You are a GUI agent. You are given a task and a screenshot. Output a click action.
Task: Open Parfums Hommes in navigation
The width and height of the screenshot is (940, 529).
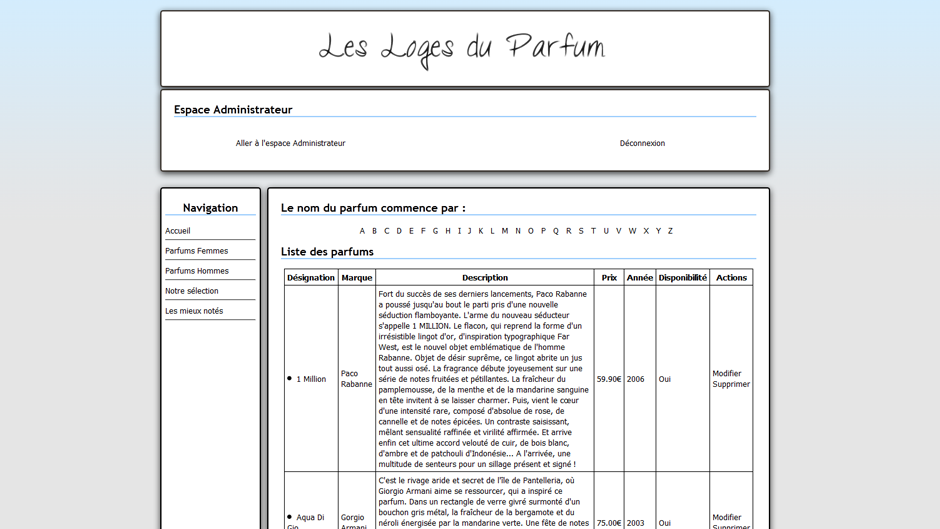coord(197,271)
